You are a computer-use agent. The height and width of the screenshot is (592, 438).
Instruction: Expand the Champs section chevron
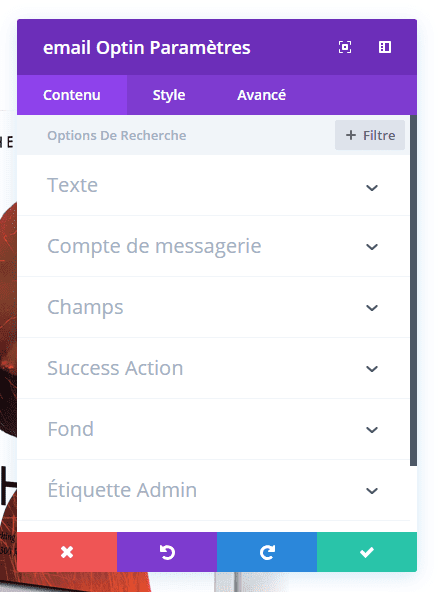(x=372, y=308)
